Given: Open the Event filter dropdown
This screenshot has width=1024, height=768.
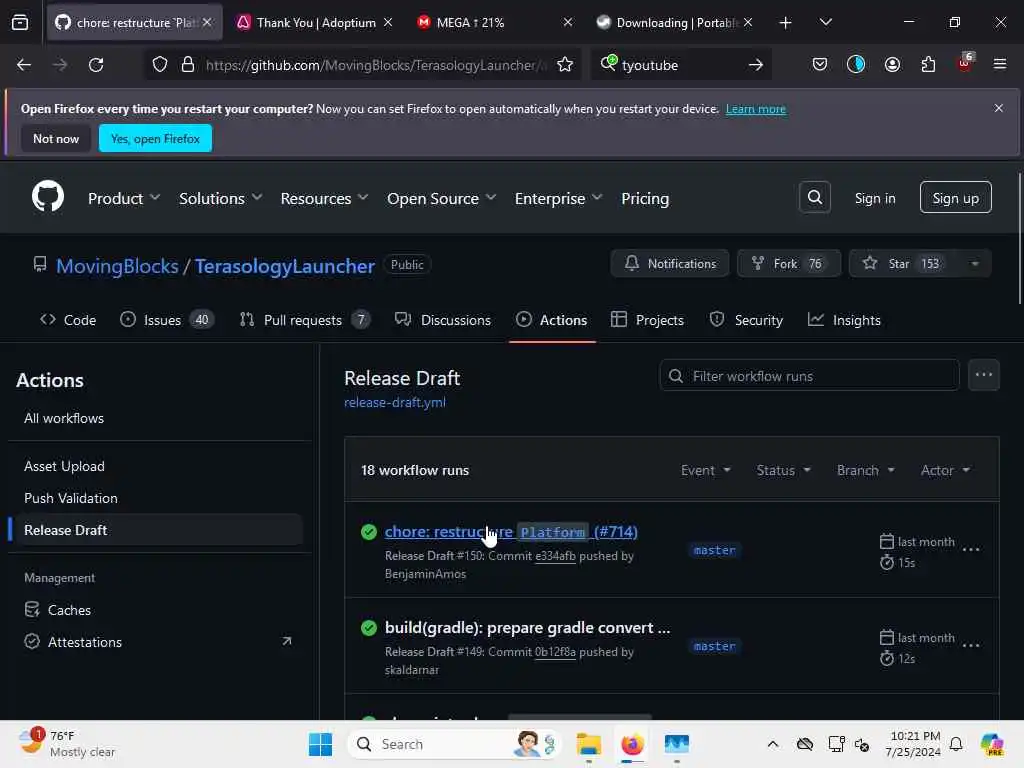Looking at the screenshot, I should [x=706, y=470].
